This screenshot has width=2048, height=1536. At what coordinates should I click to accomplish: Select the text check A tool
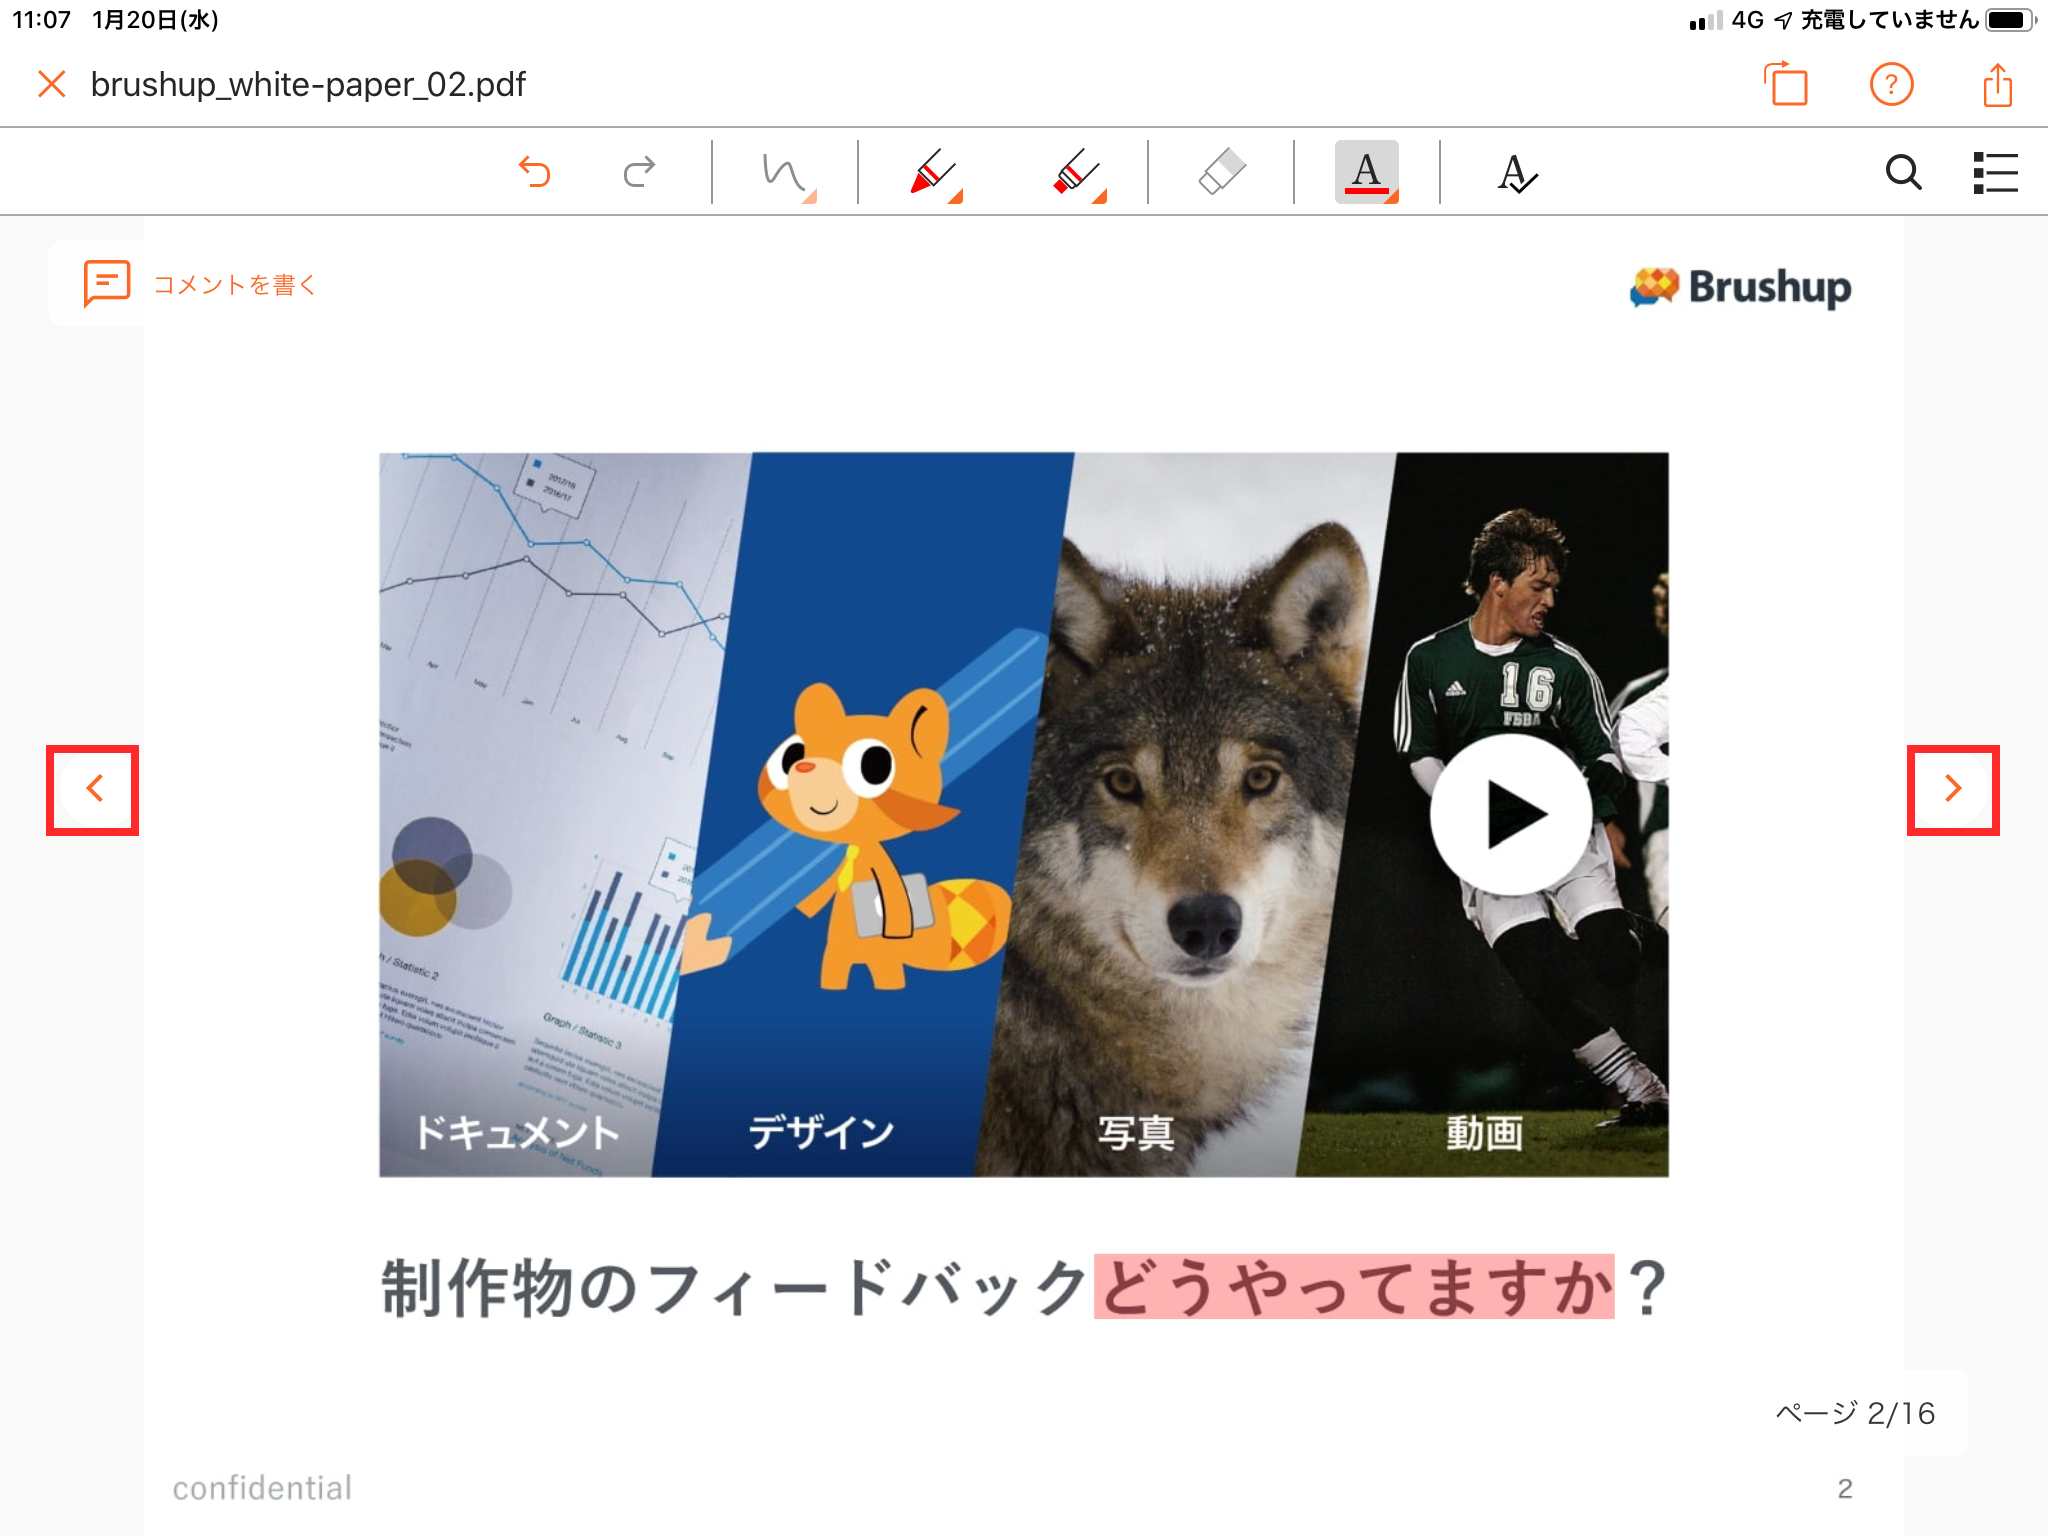(x=1516, y=173)
